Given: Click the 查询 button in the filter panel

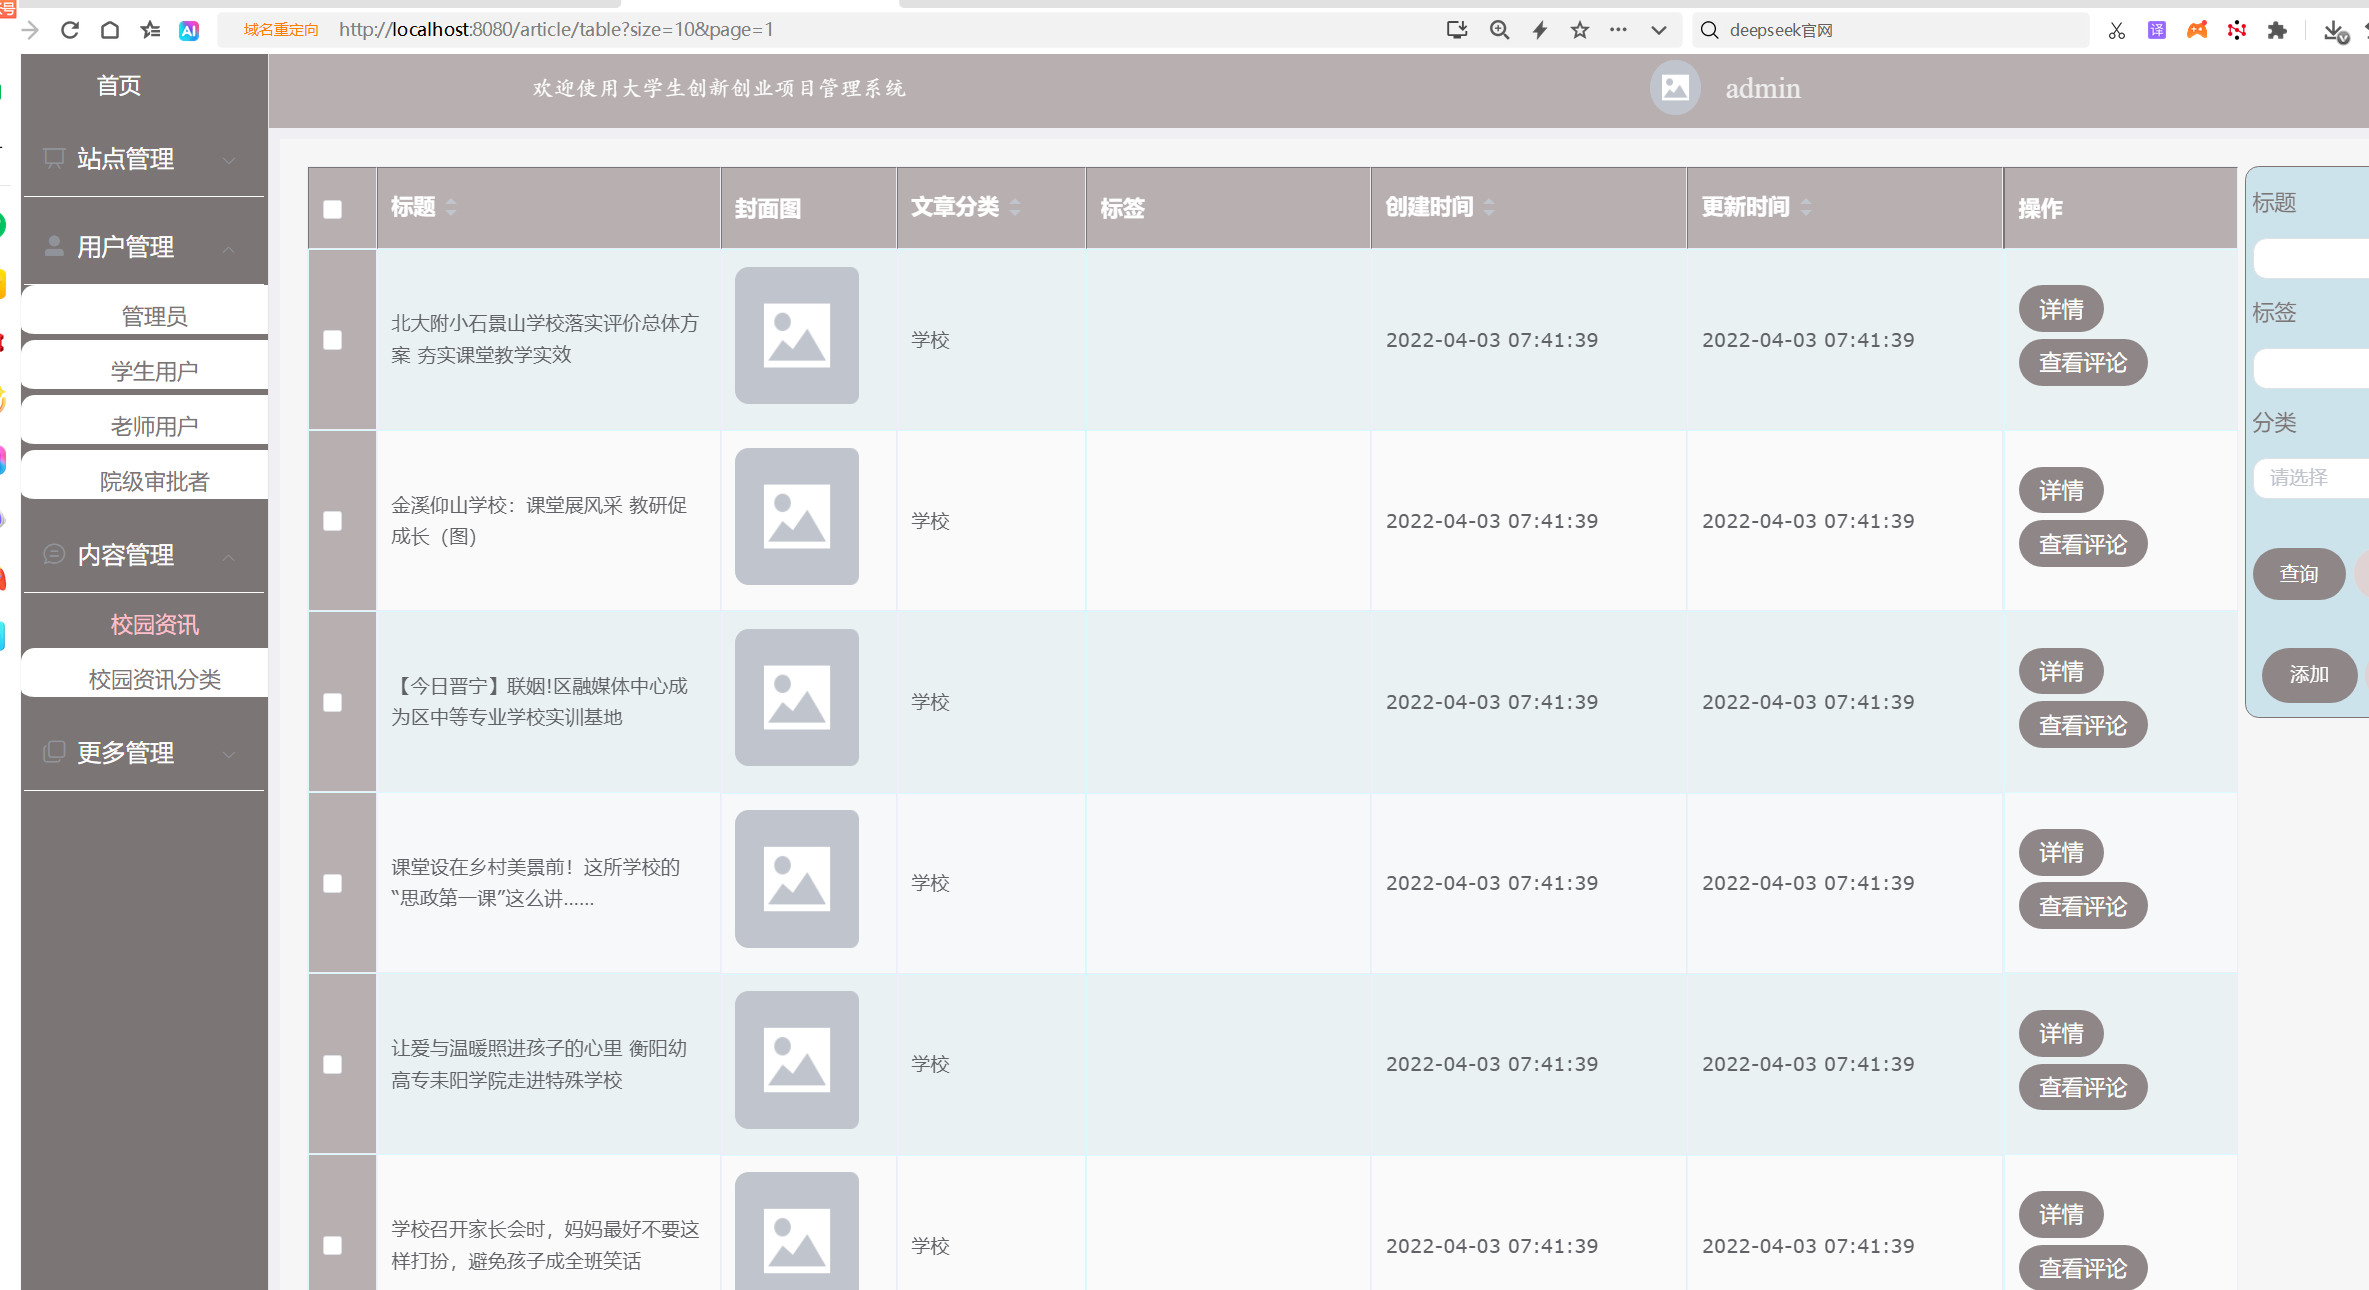Looking at the screenshot, I should click(x=2299, y=574).
